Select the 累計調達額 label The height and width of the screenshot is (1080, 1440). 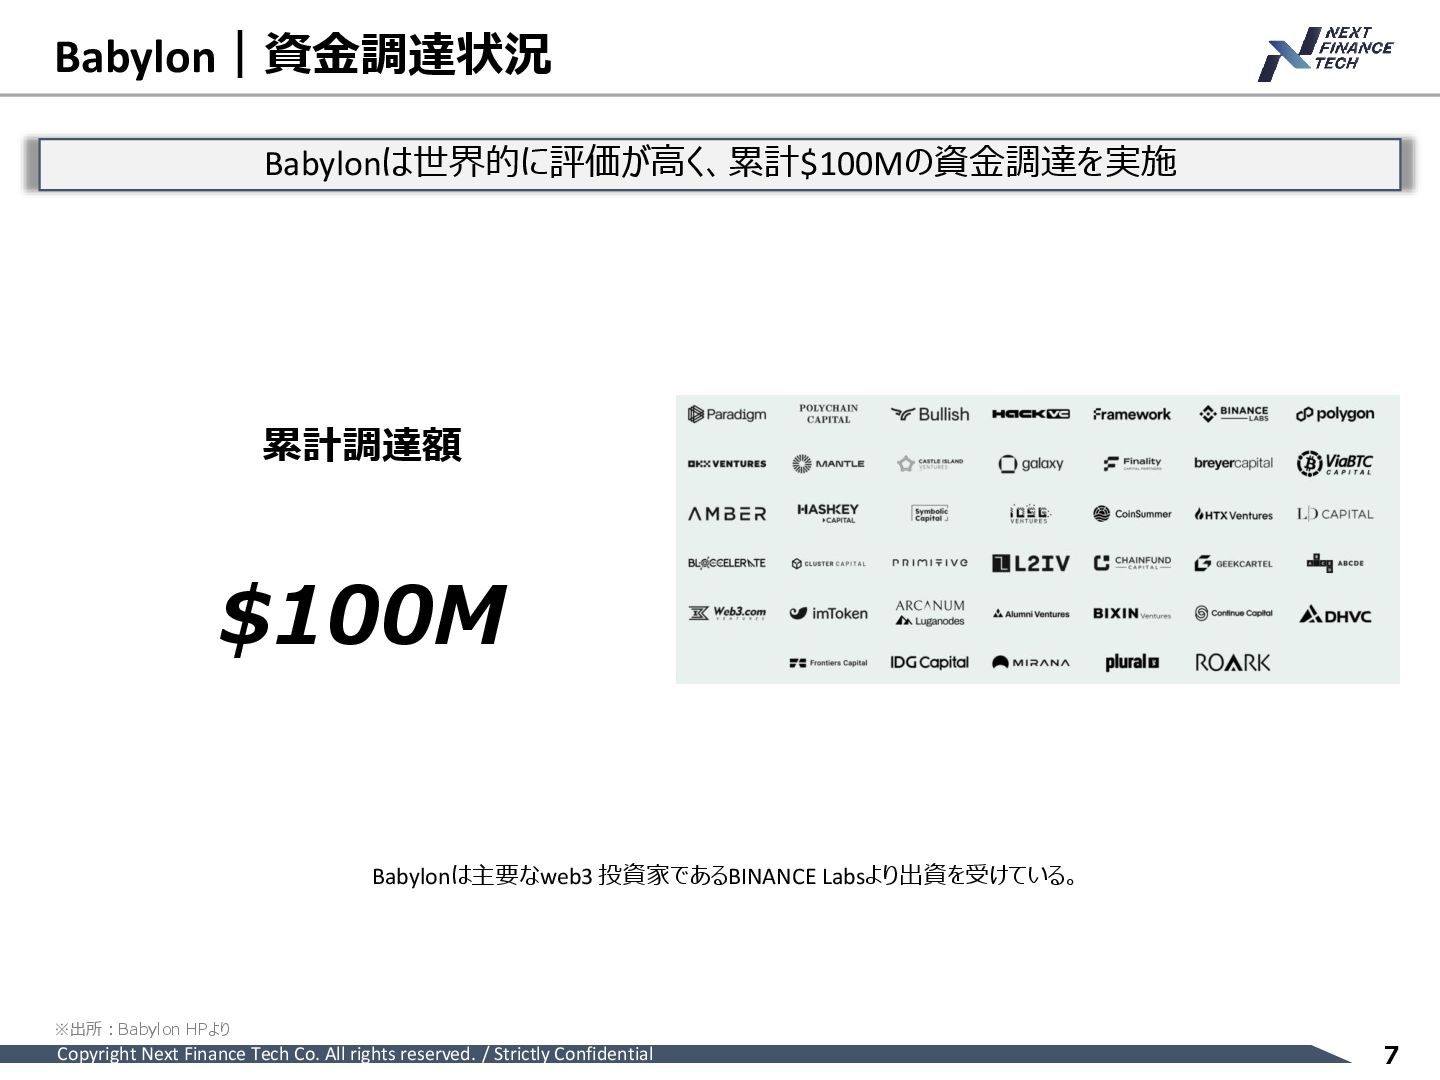(x=361, y=444)
